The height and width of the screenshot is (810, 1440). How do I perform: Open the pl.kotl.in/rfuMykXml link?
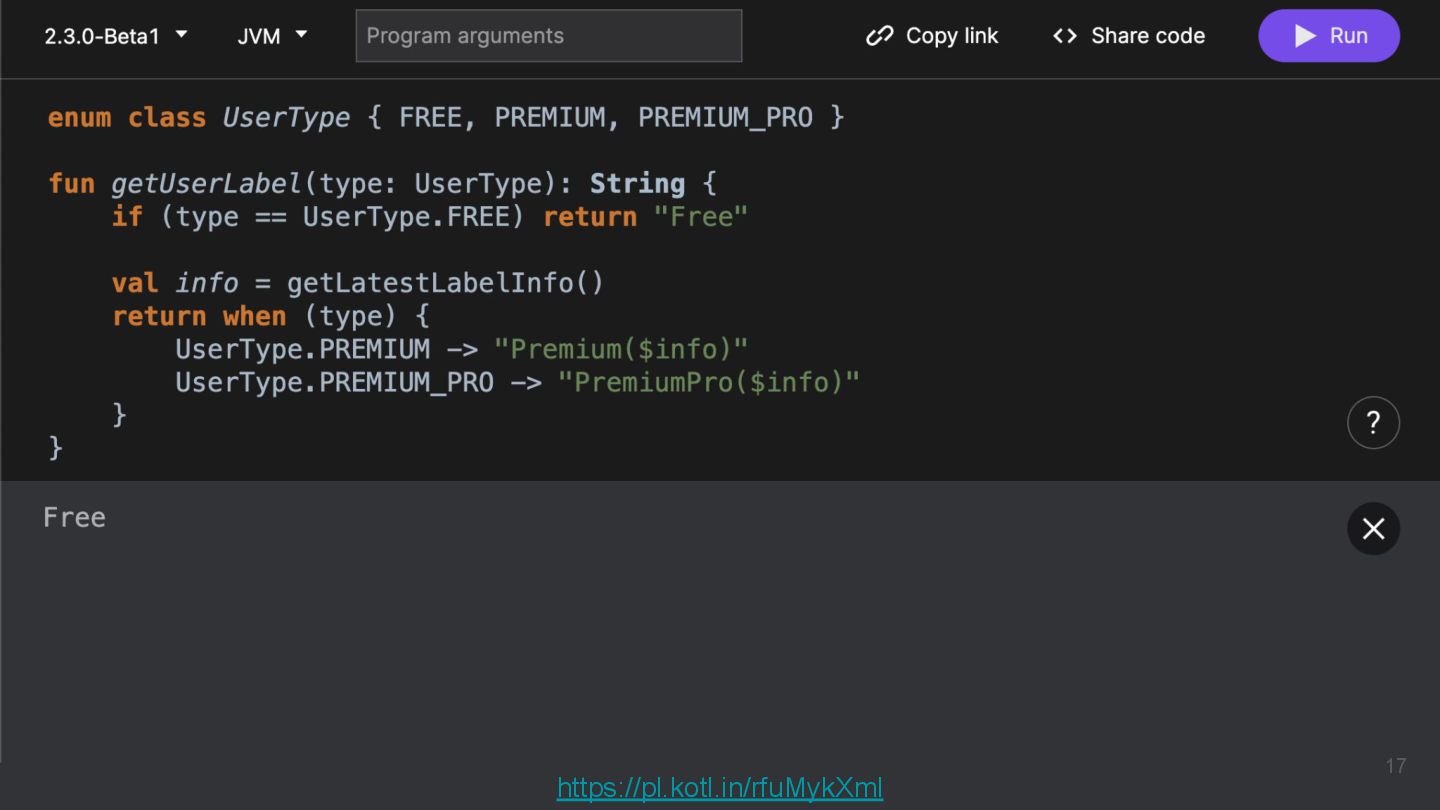point(719,788)
